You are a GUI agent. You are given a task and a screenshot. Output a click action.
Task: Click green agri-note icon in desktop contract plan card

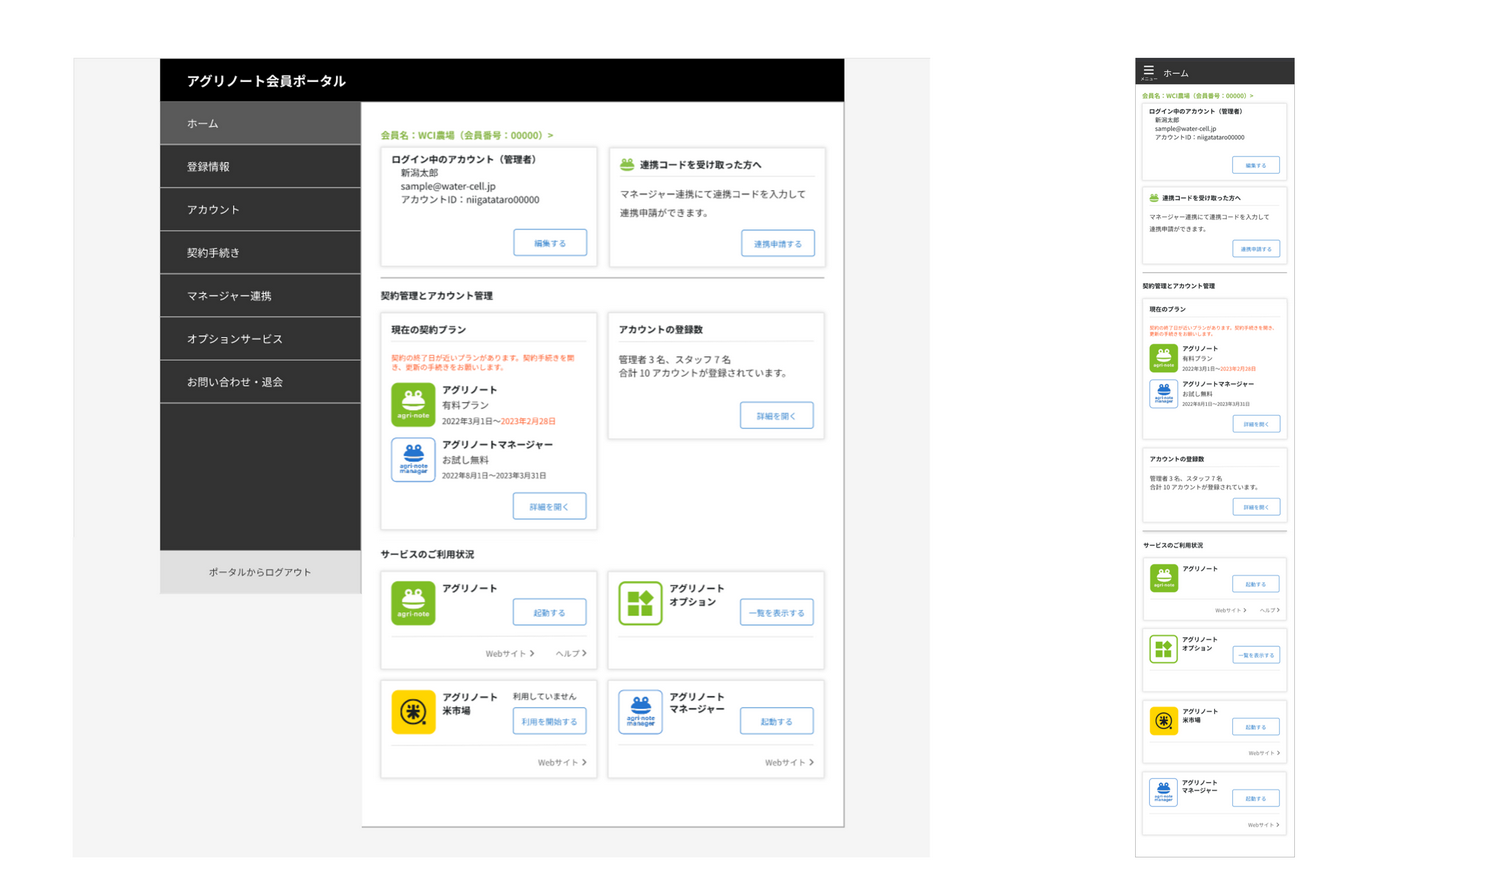click(x=413, y=405)
